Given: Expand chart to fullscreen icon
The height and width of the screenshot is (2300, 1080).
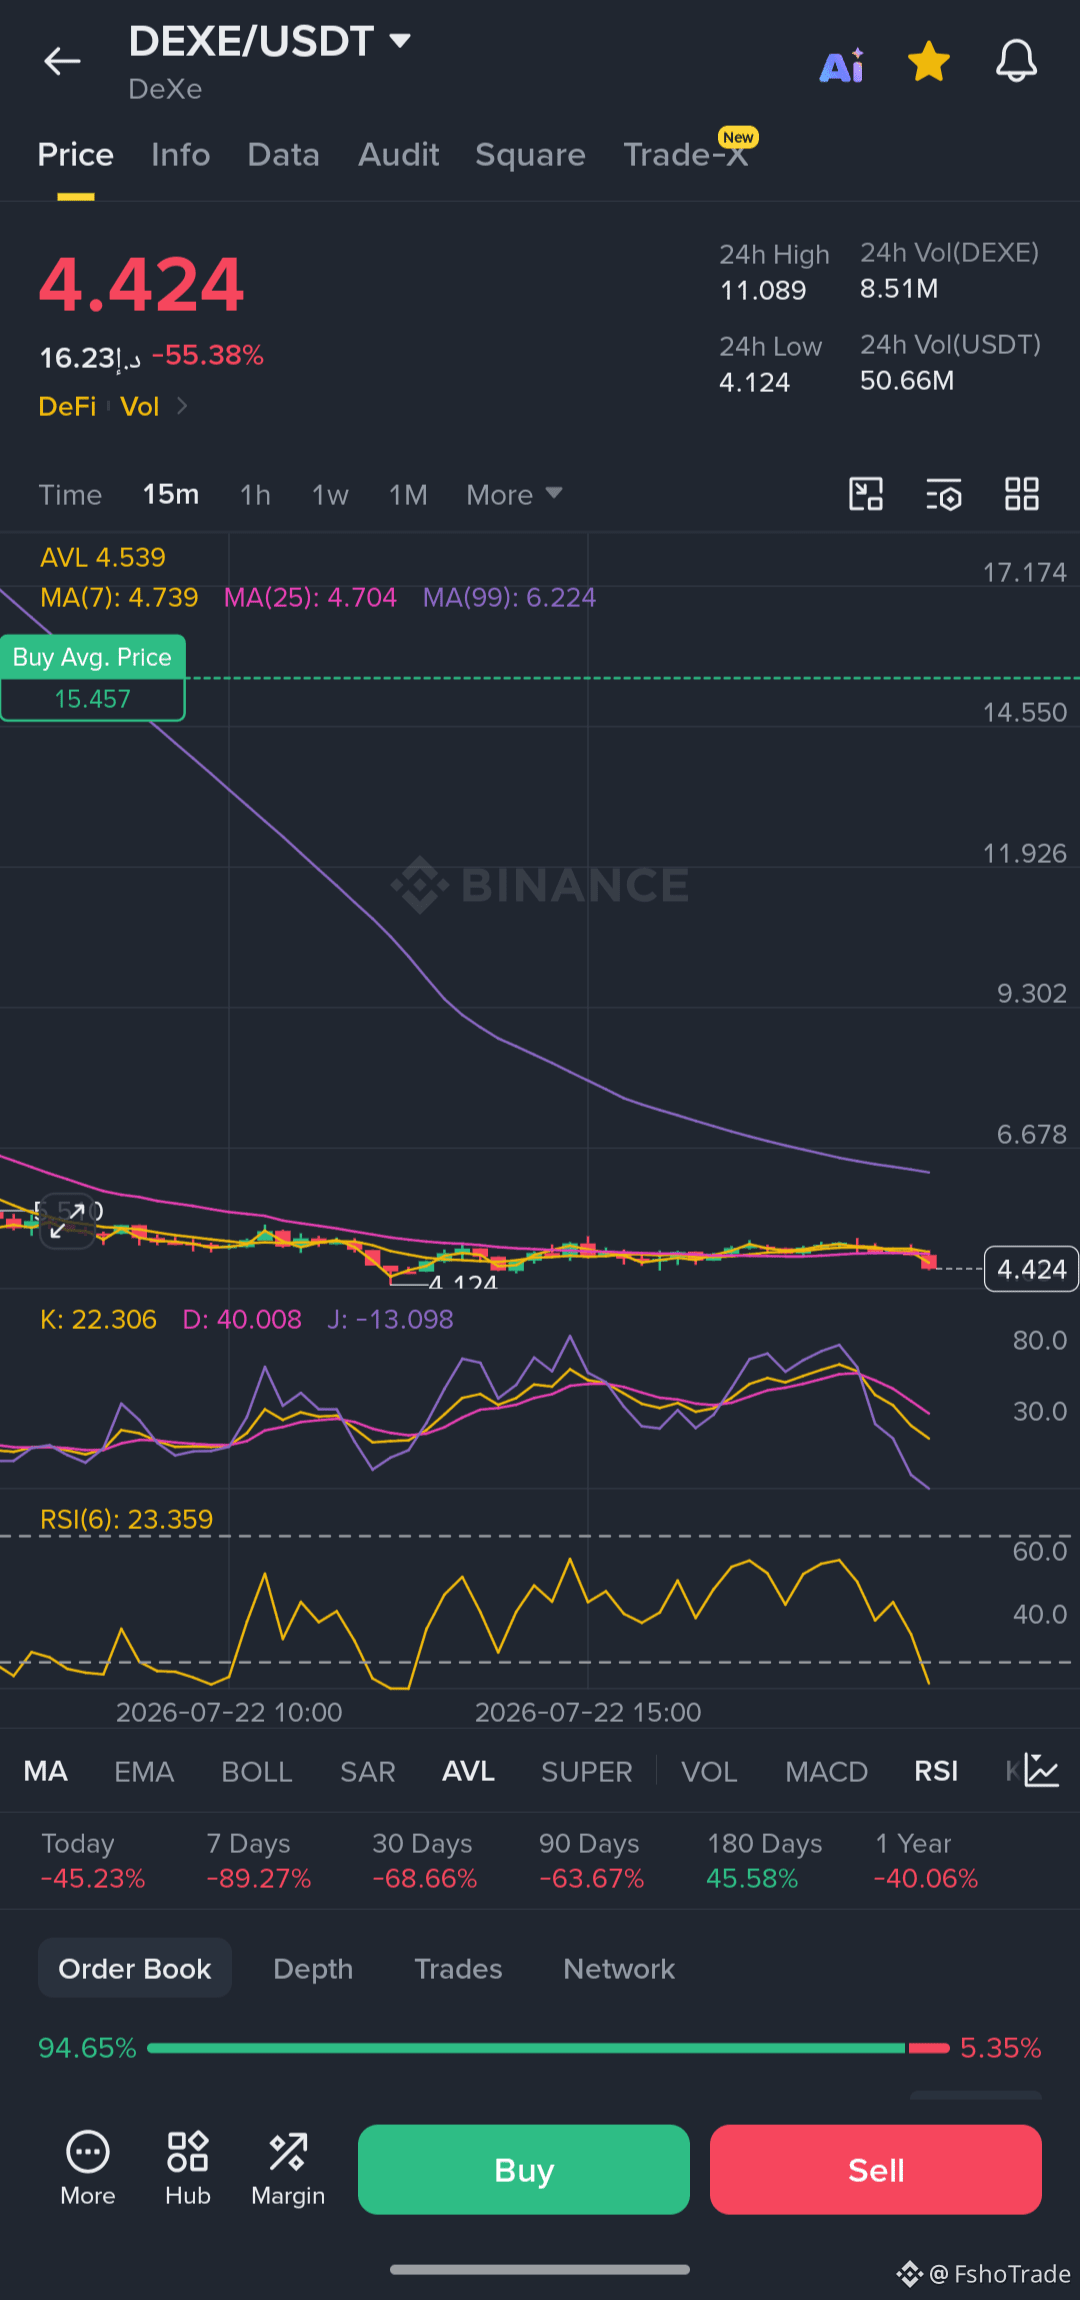Looking at the screenshot, I should tap(68, 1222).
